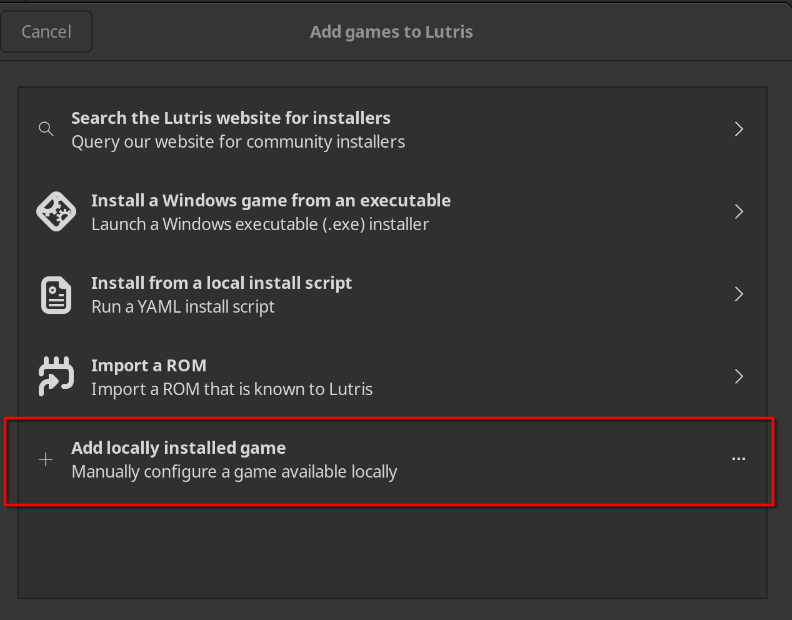Click the Import ROM chip icon
Screen dimensions: 792x620
tap(56, 376)
